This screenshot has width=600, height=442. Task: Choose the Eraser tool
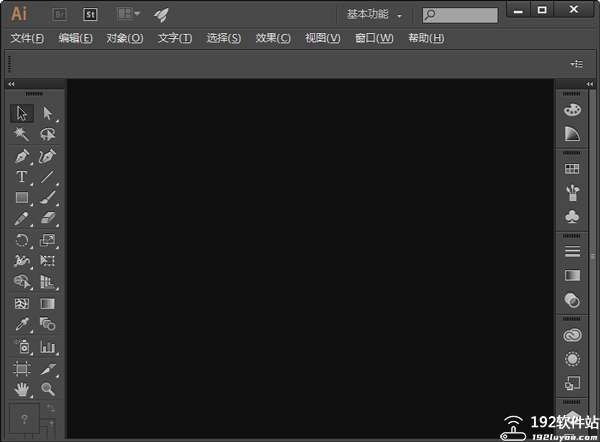coord(47,219)
